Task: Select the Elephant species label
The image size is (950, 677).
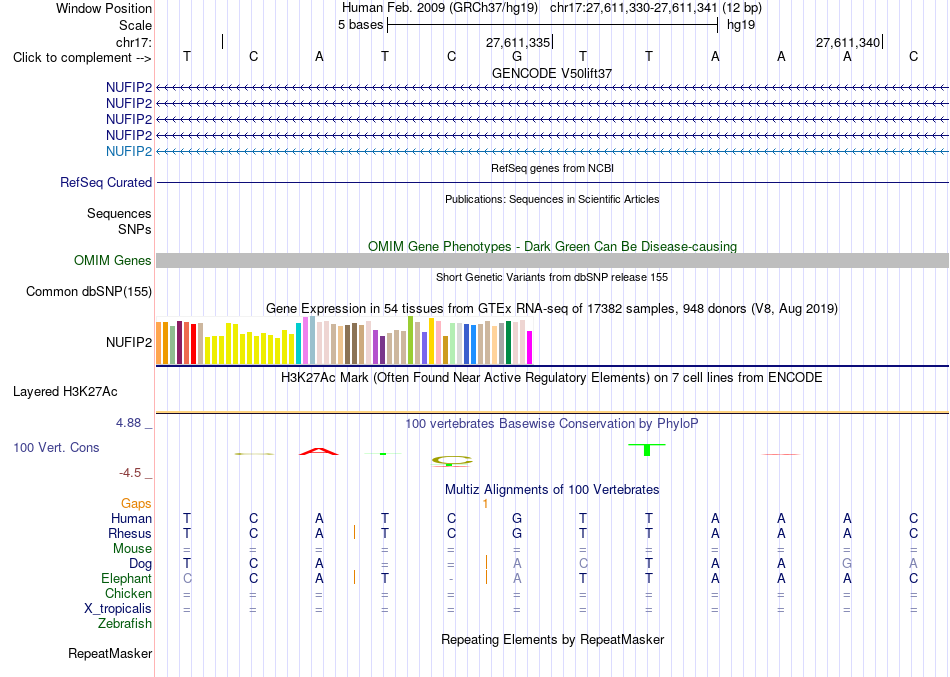Action: click(126, 578)
